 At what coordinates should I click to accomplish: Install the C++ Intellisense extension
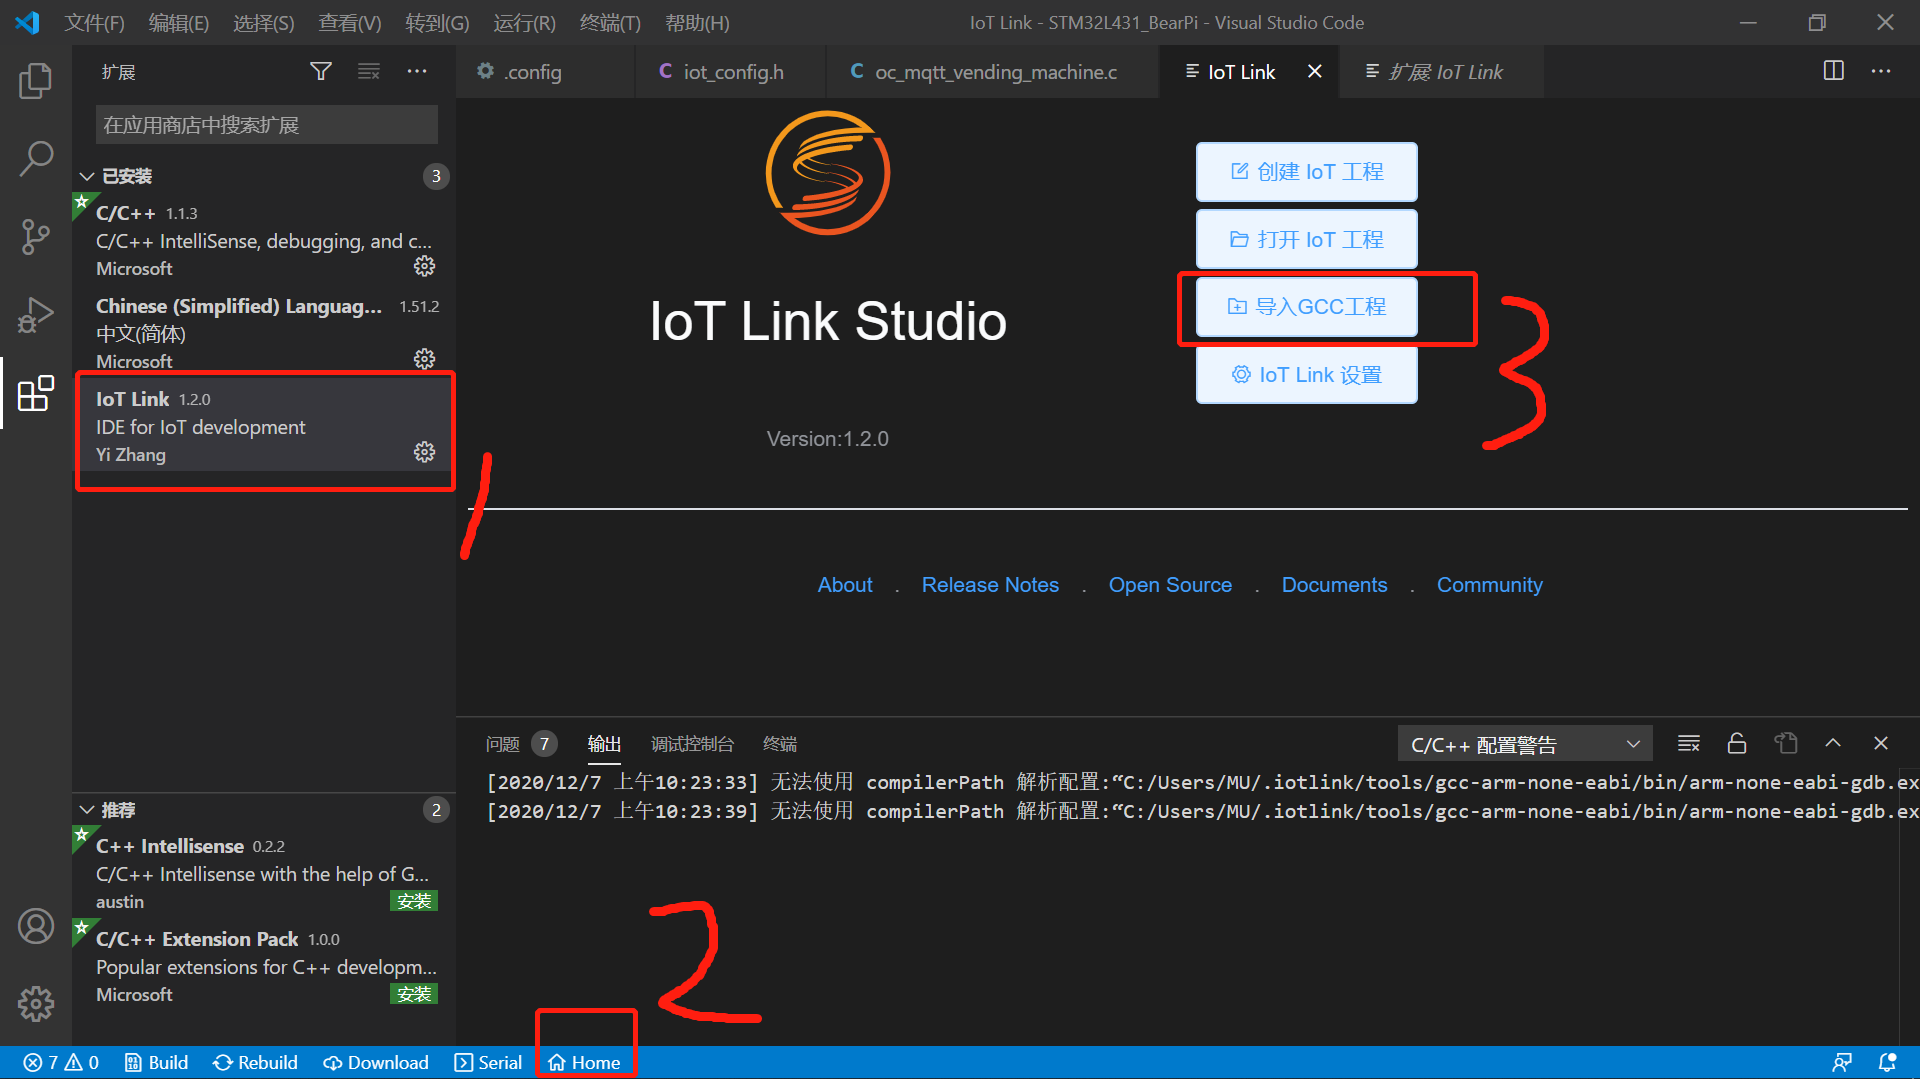414,901
